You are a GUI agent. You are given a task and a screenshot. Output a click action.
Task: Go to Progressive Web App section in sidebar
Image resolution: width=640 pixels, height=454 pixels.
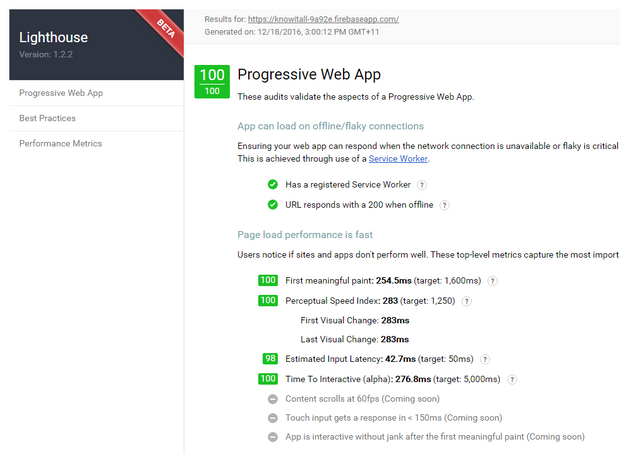click(96, 93)
